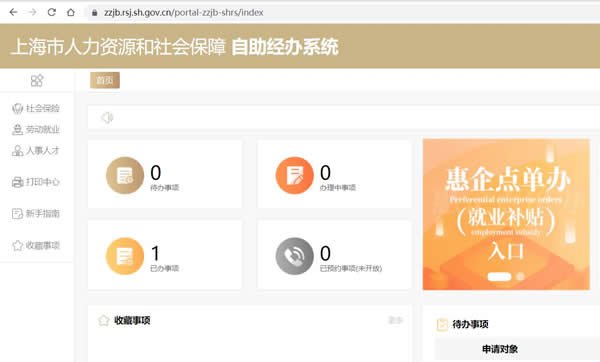Open 打印中心 in the sidebar
This screenshot has height=362, width=600.
pos(36,182)
